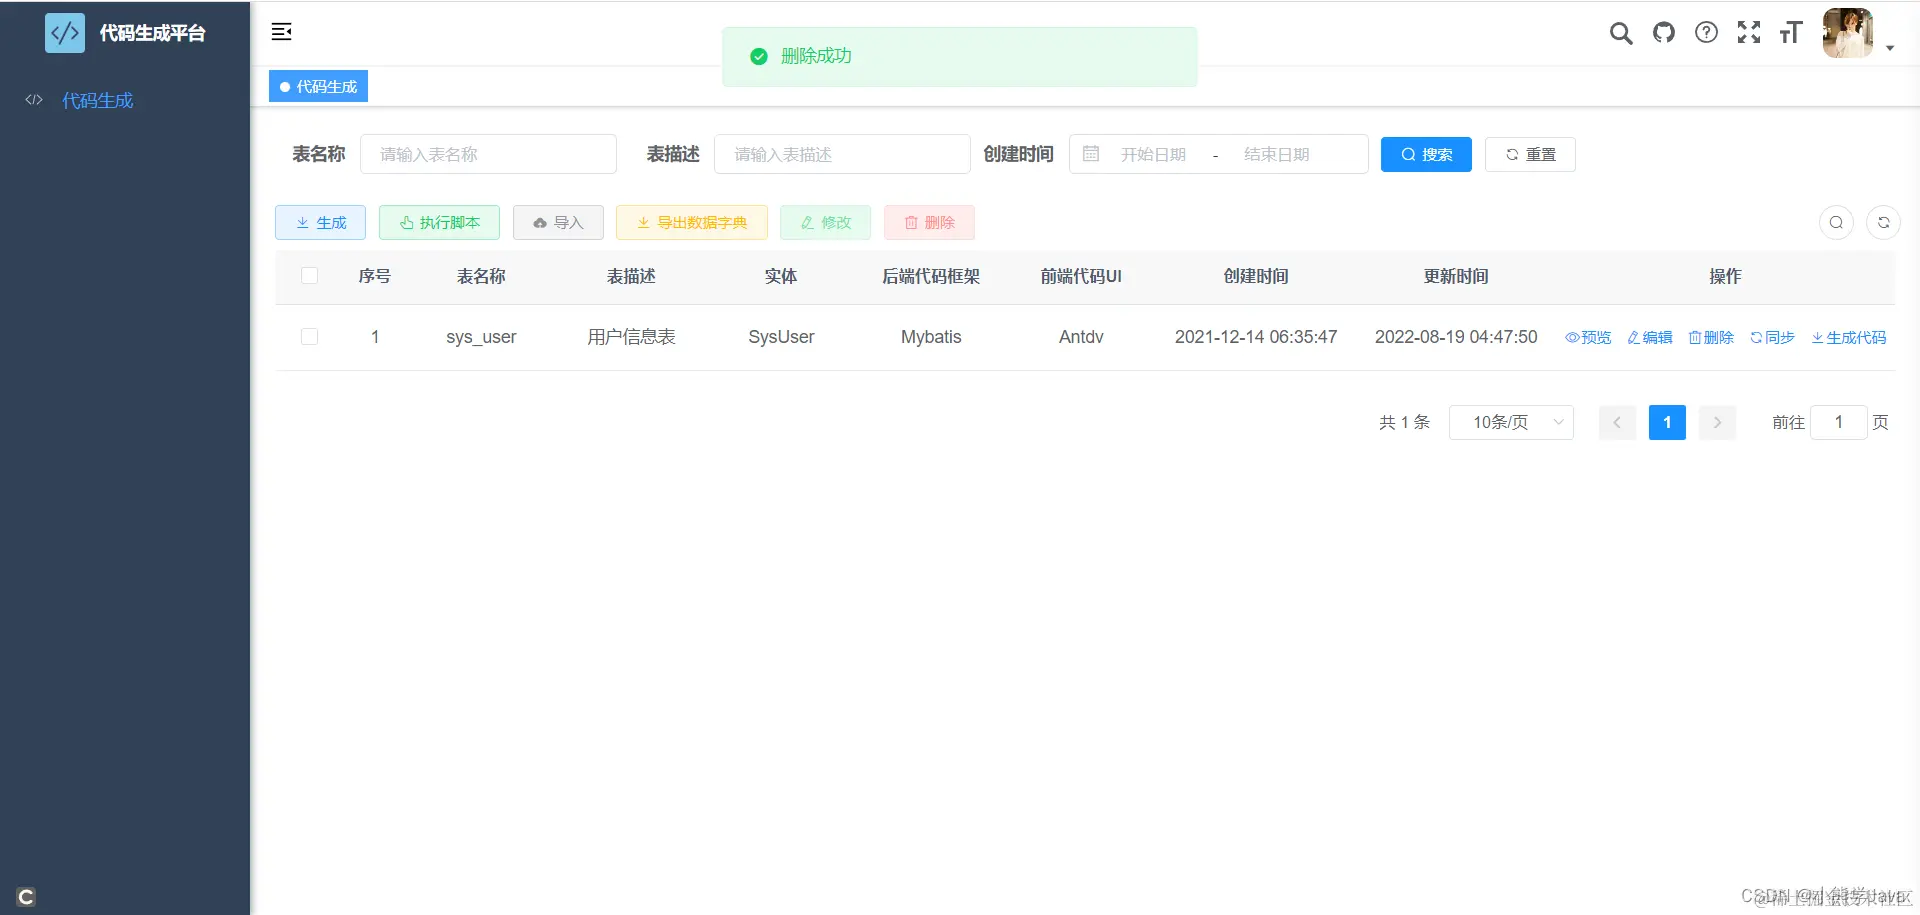
Task: Click page number 1 in pagination
Action: pyautogui.click(x=1666, y=422)
